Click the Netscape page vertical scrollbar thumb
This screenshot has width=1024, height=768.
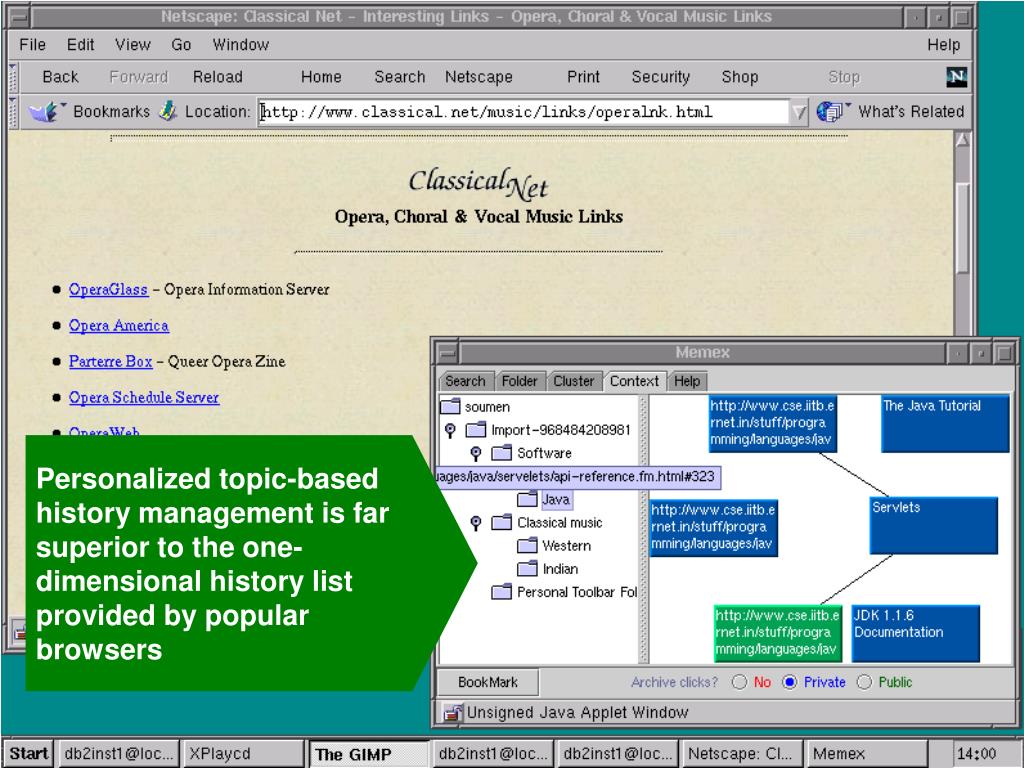click(x=963, y=229)
